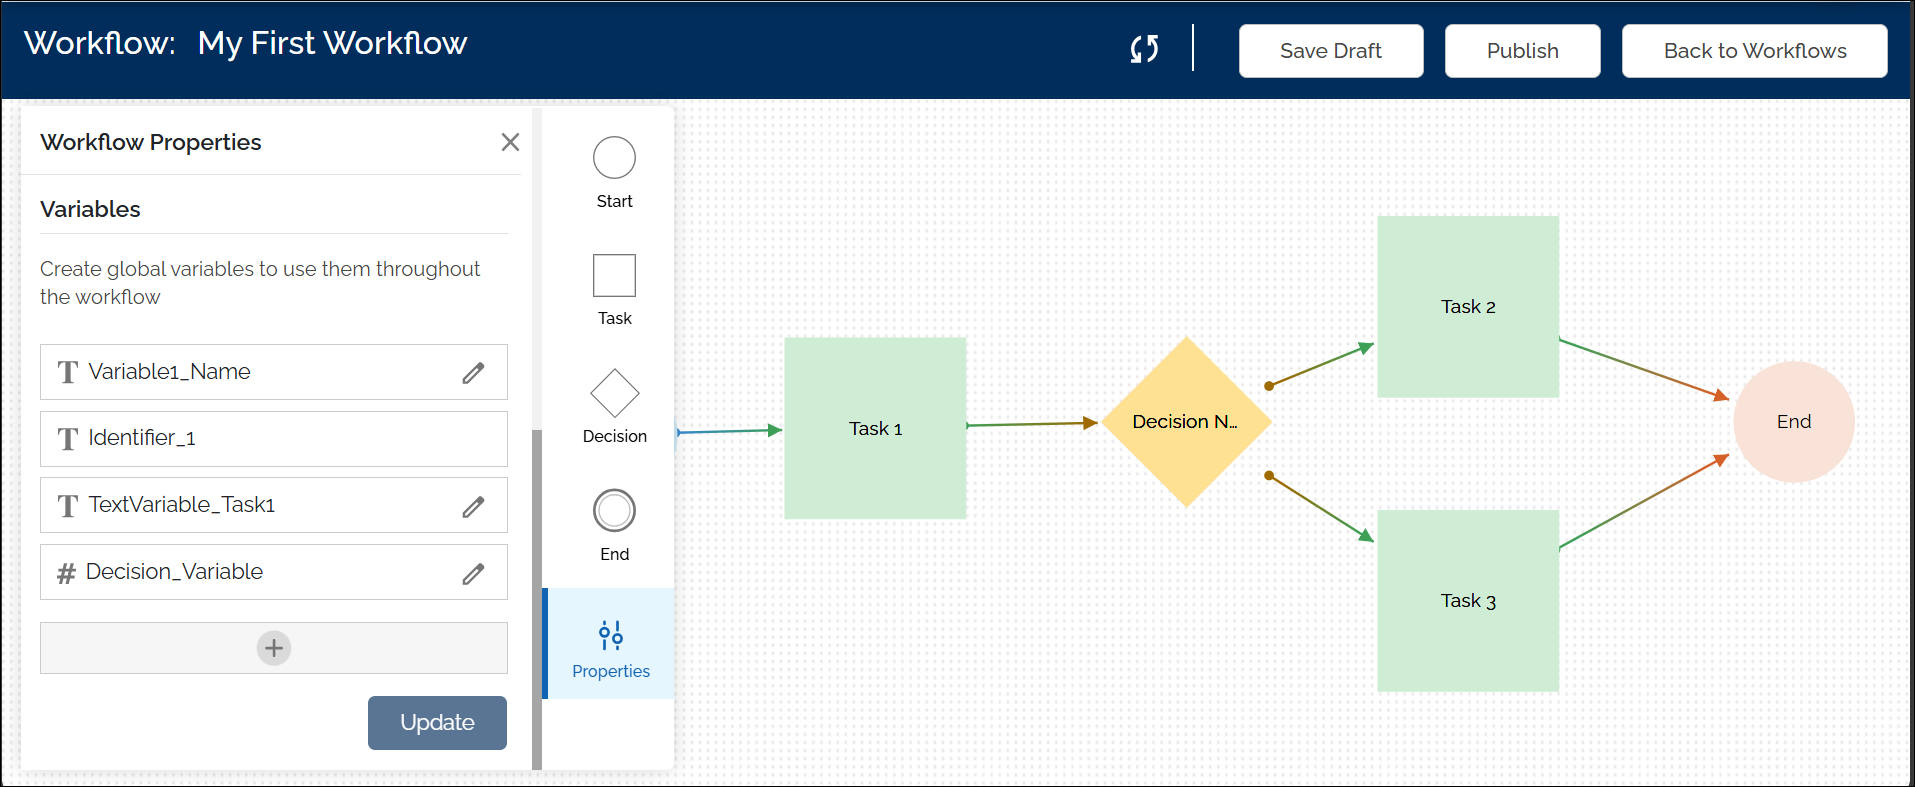The width and height of the screenshot is (1915, 787).
Task: Click the Save Draft button
Action: (1330, 51)
